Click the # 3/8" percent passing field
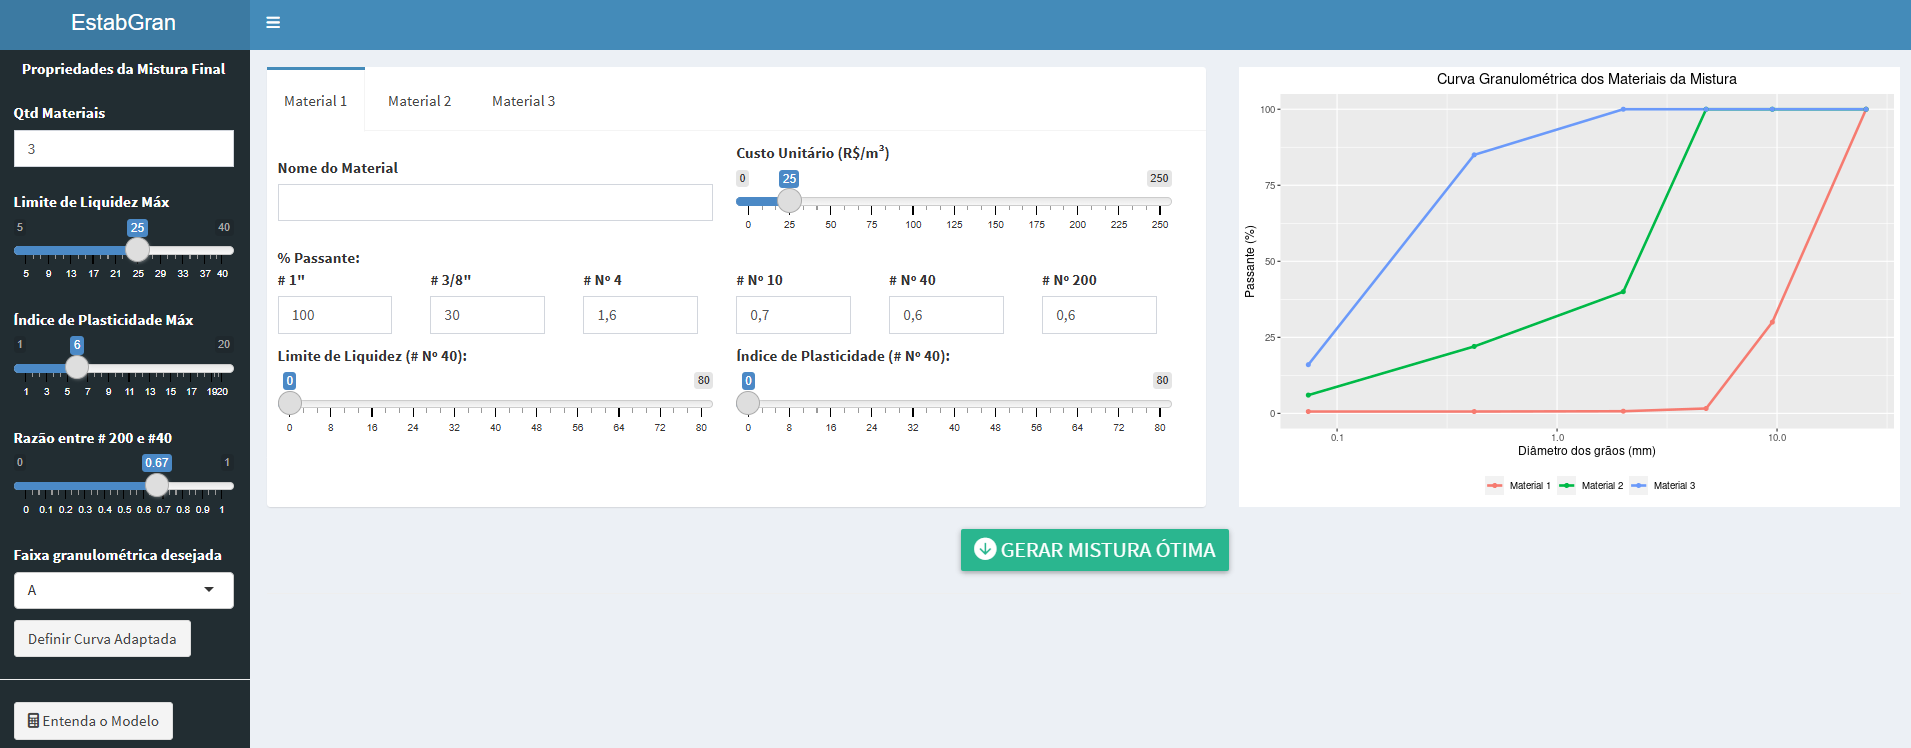The height and width of the screenshot is (748, 1911). coord(487,315)
